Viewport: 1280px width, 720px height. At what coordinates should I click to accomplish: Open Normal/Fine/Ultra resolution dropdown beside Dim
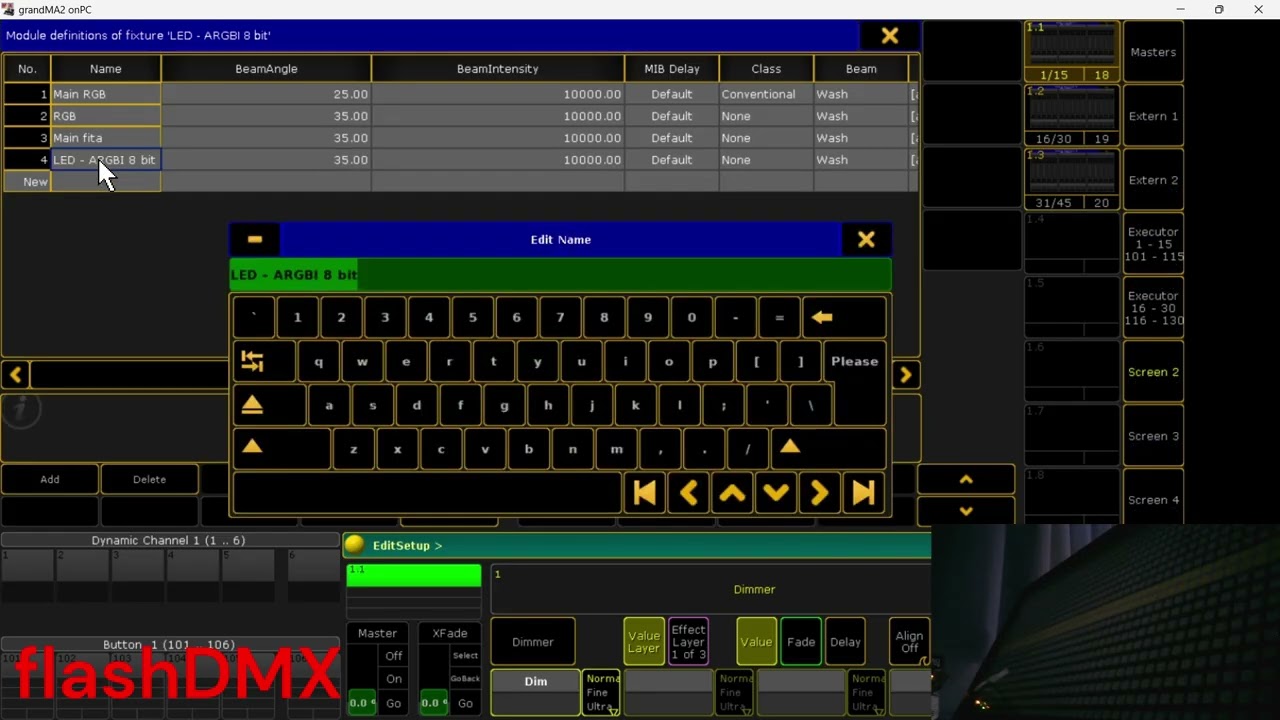point(601,692)
